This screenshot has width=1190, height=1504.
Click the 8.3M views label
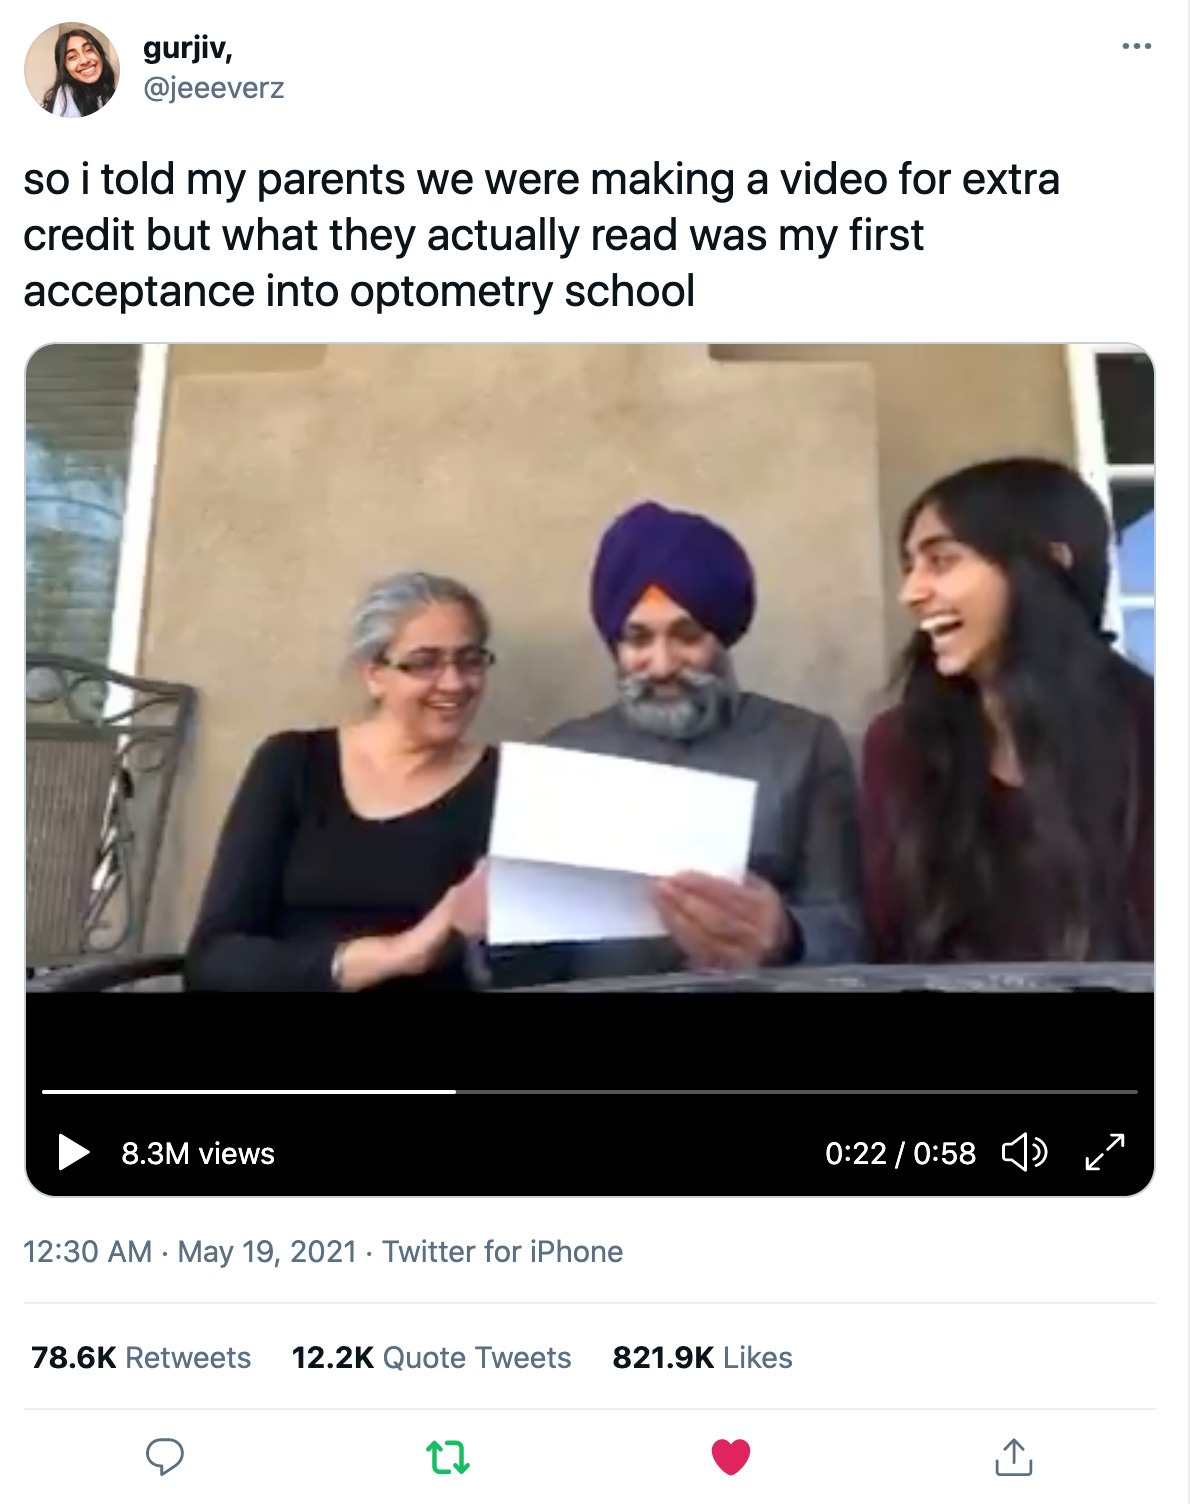click(198, 1153)
